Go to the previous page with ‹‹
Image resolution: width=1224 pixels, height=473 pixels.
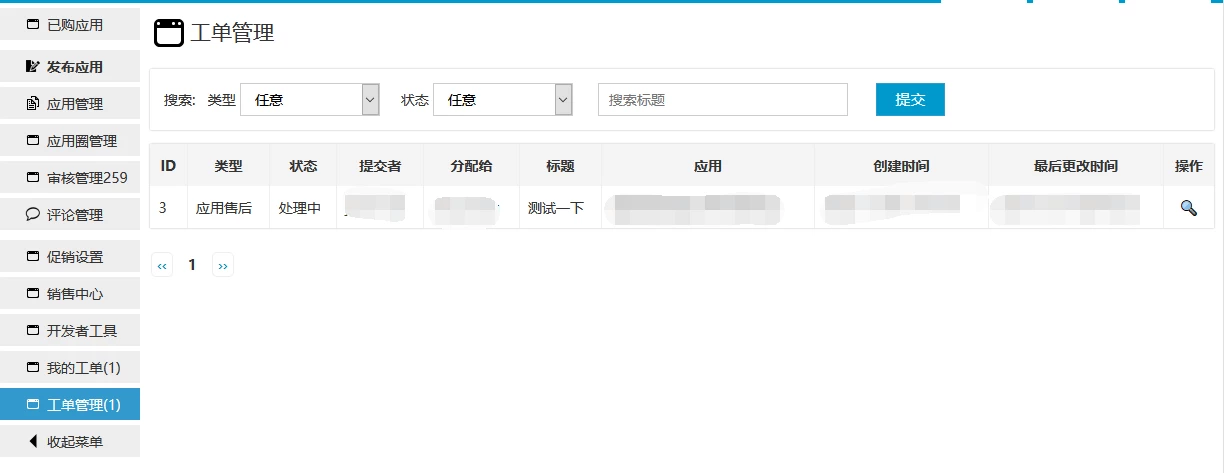(x=162, y=265)
